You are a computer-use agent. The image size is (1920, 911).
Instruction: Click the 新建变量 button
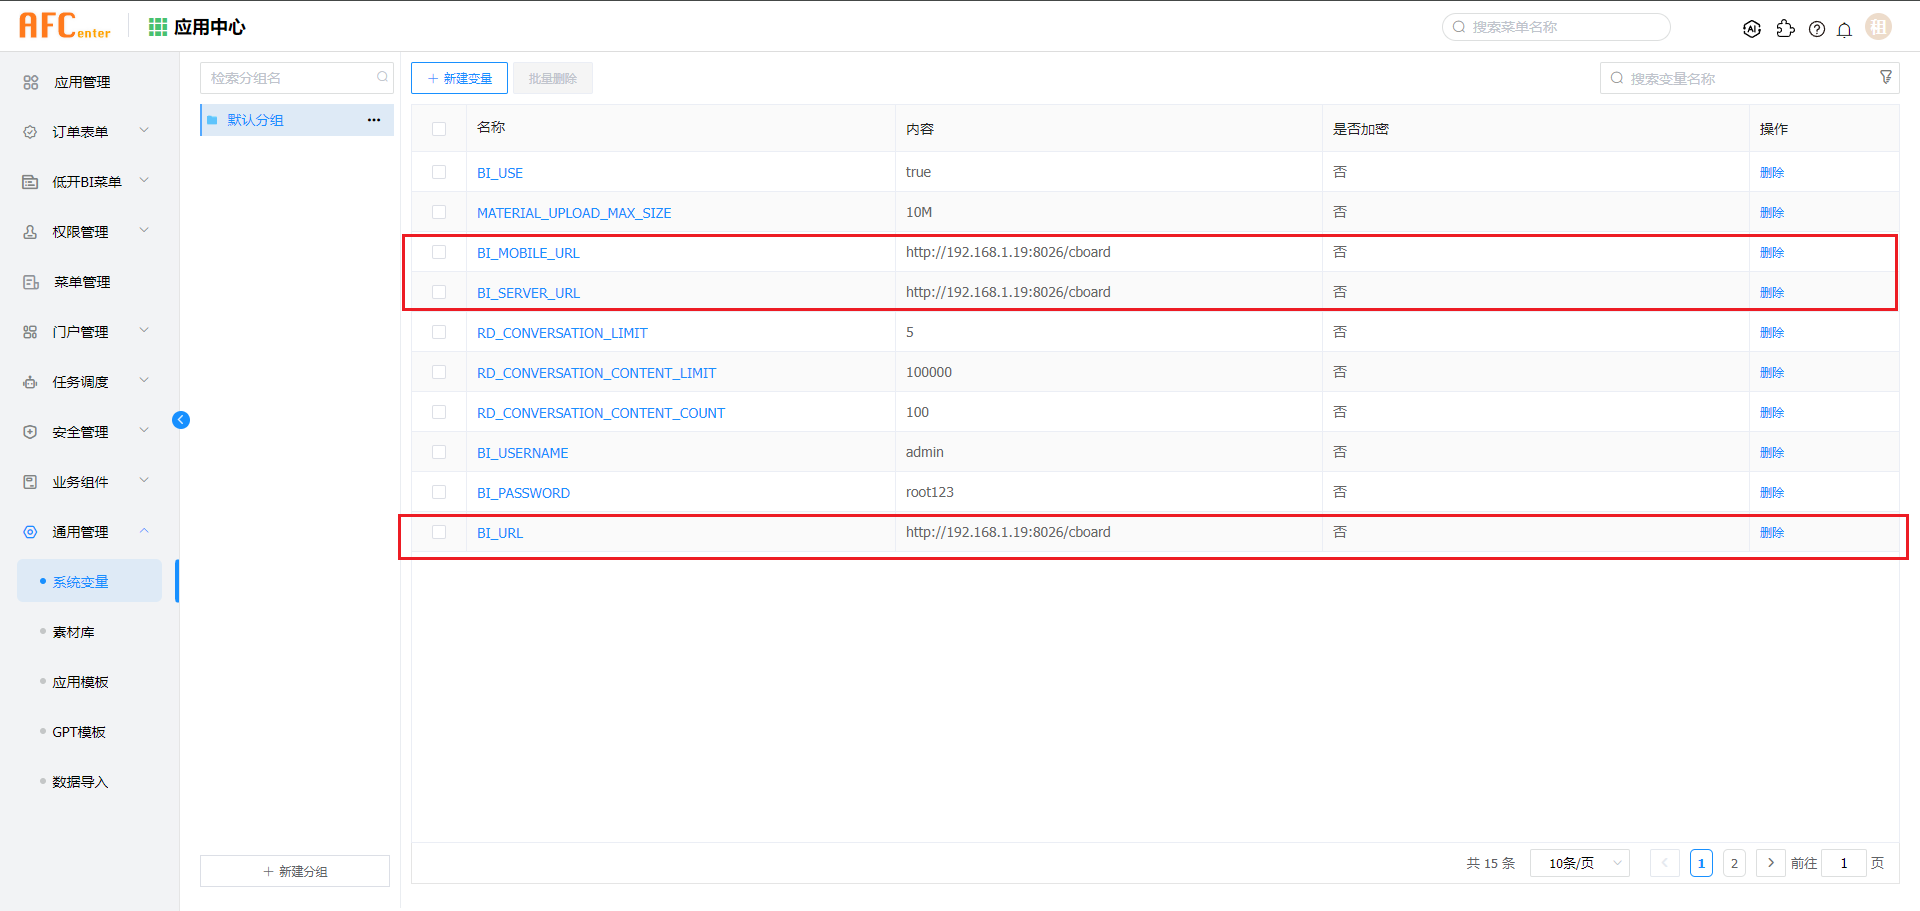click(x=459, y=78)
